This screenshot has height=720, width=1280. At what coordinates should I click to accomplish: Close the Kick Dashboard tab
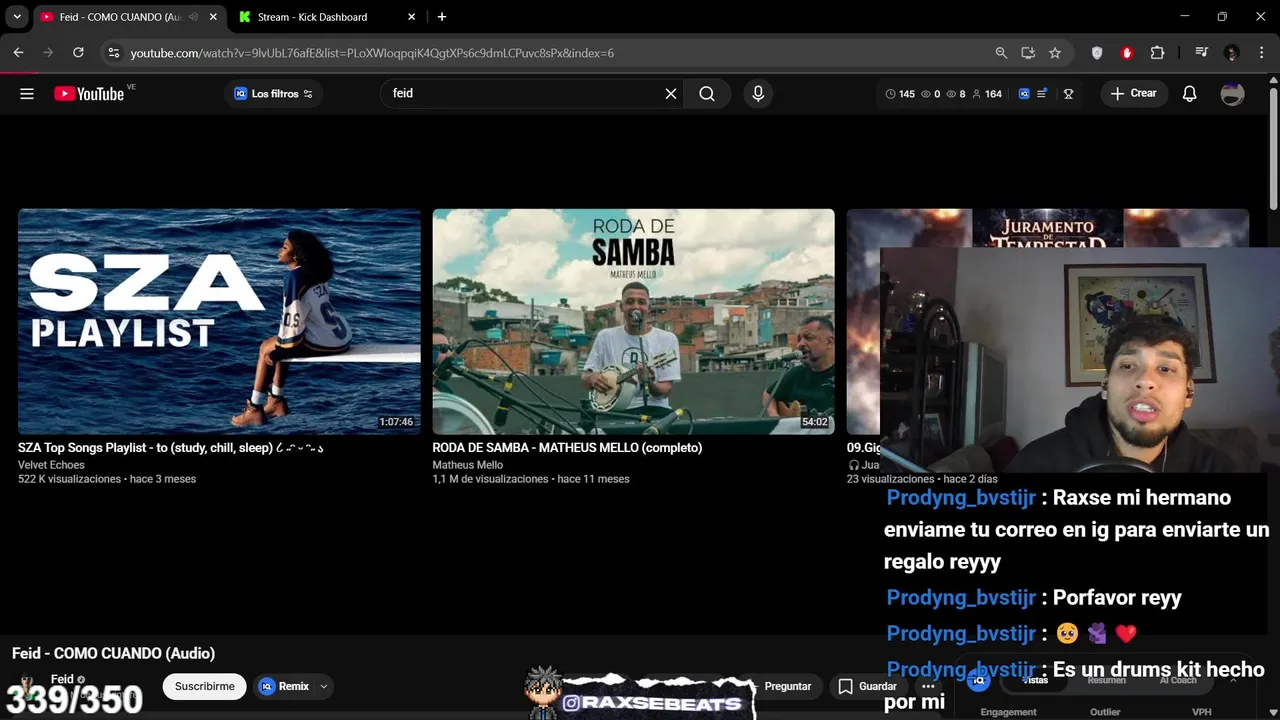coord(411,17)
